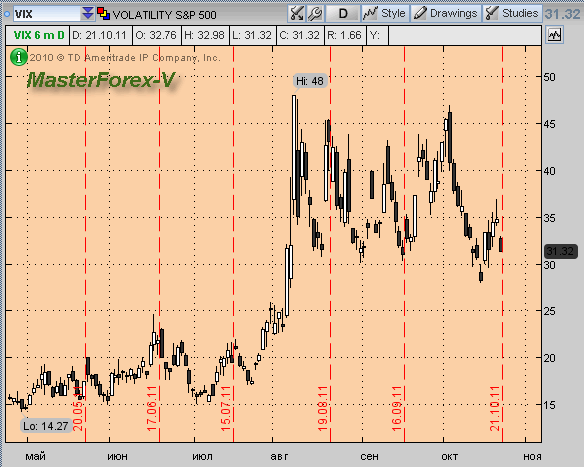Image resolution: width=584 pixels, height=467 pixels.
Task: Select the D daily timeframe button
Action: 343,14
